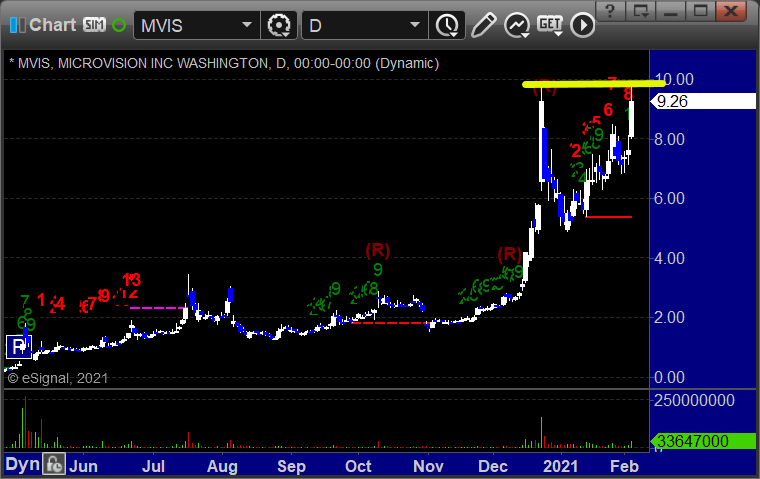760x479 pixels.
Task: Toggle the lock icon next to Dyn
Action: tap(54, 464)
